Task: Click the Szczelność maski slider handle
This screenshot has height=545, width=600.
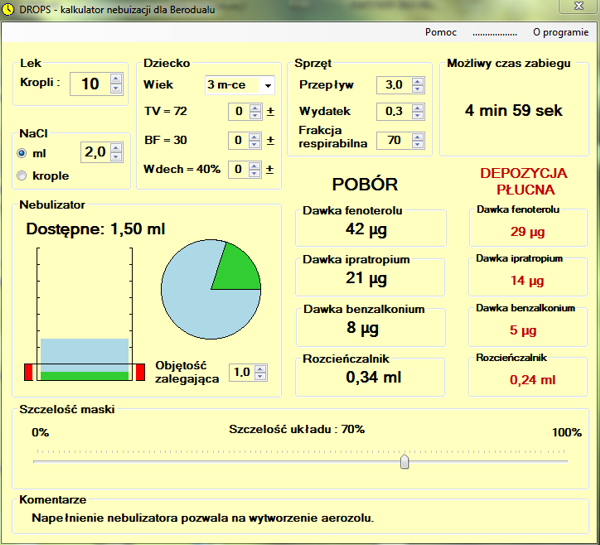Action: (x=404, y=461)
